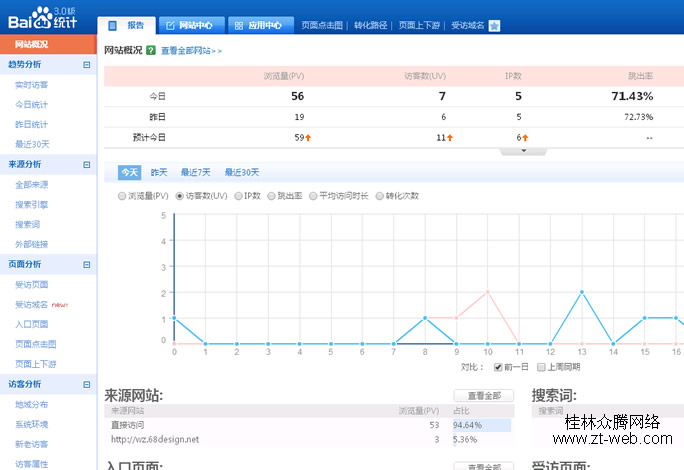The width and height of the screenshot is (684, 470).
Task: Select 网站概况 in the sidebar
Action: tap(48, 44)
